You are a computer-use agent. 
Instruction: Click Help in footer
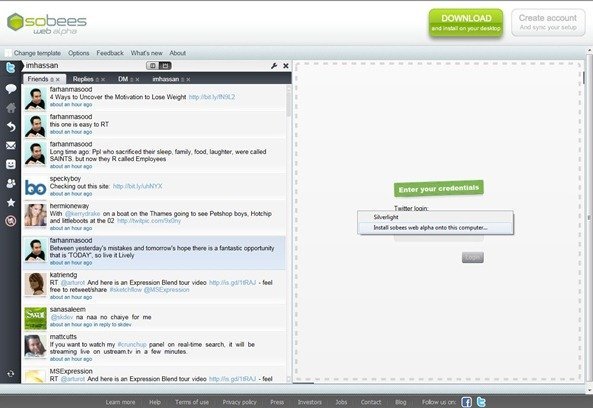click(155, 402)
